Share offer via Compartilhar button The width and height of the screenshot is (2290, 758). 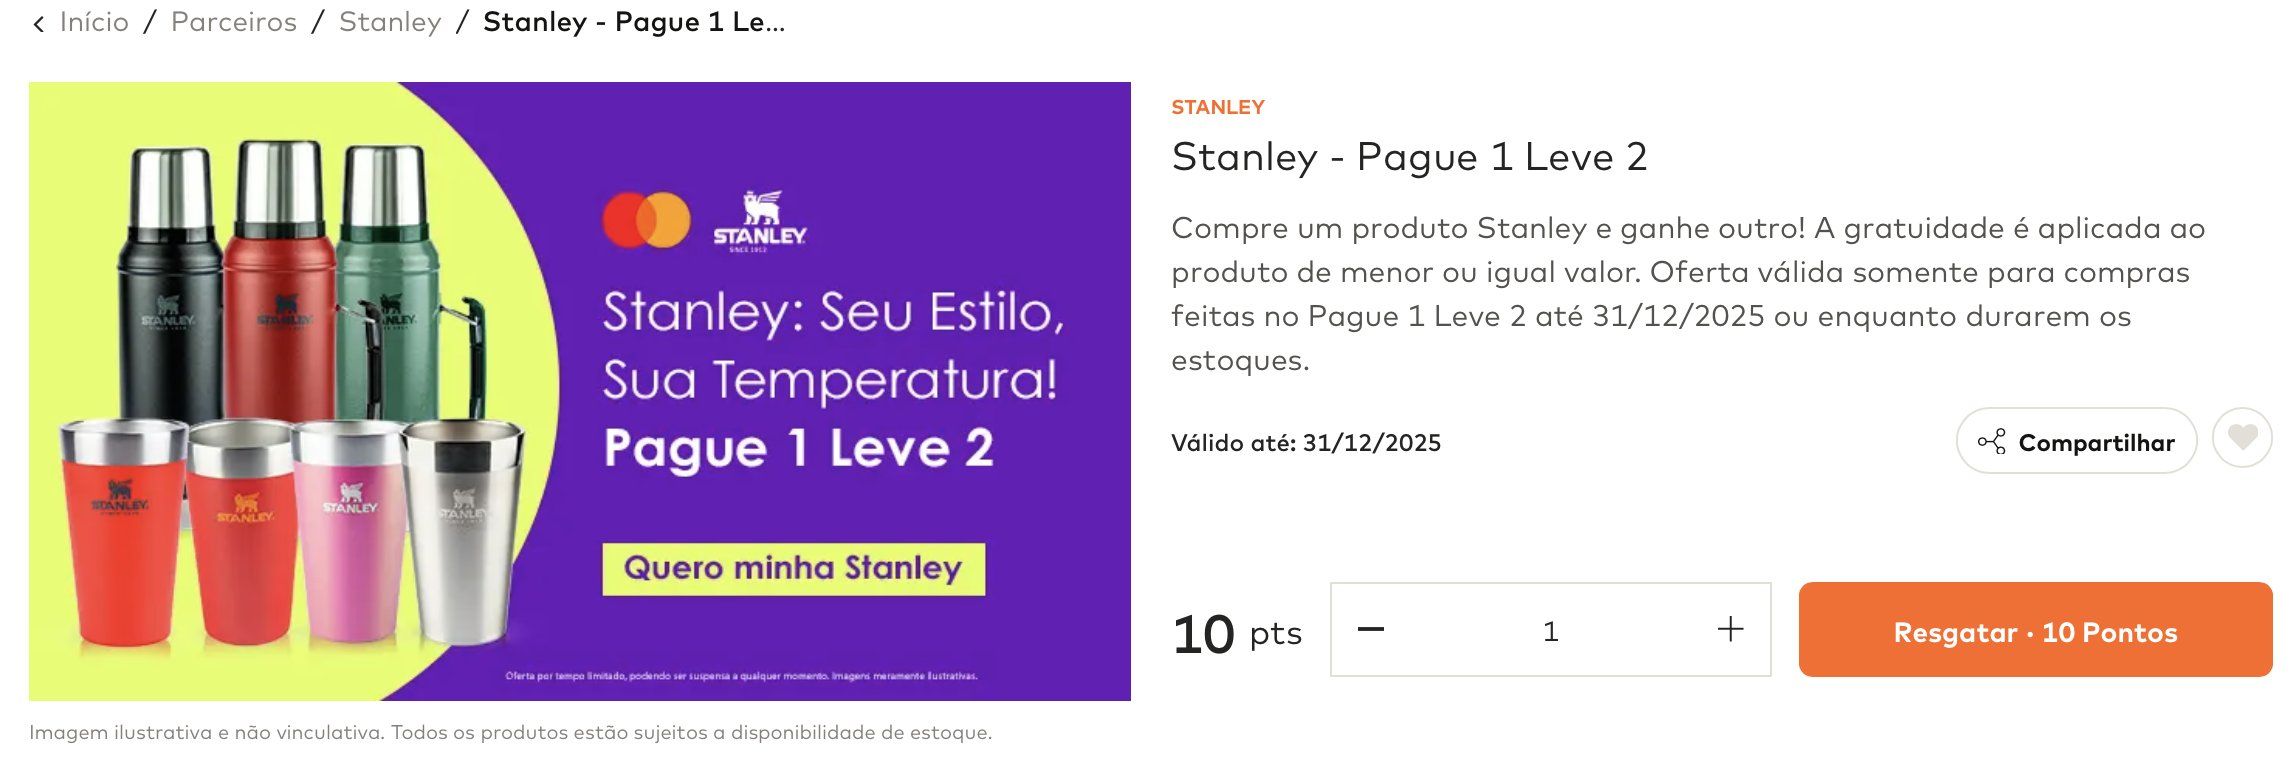tap(2076, 441)
